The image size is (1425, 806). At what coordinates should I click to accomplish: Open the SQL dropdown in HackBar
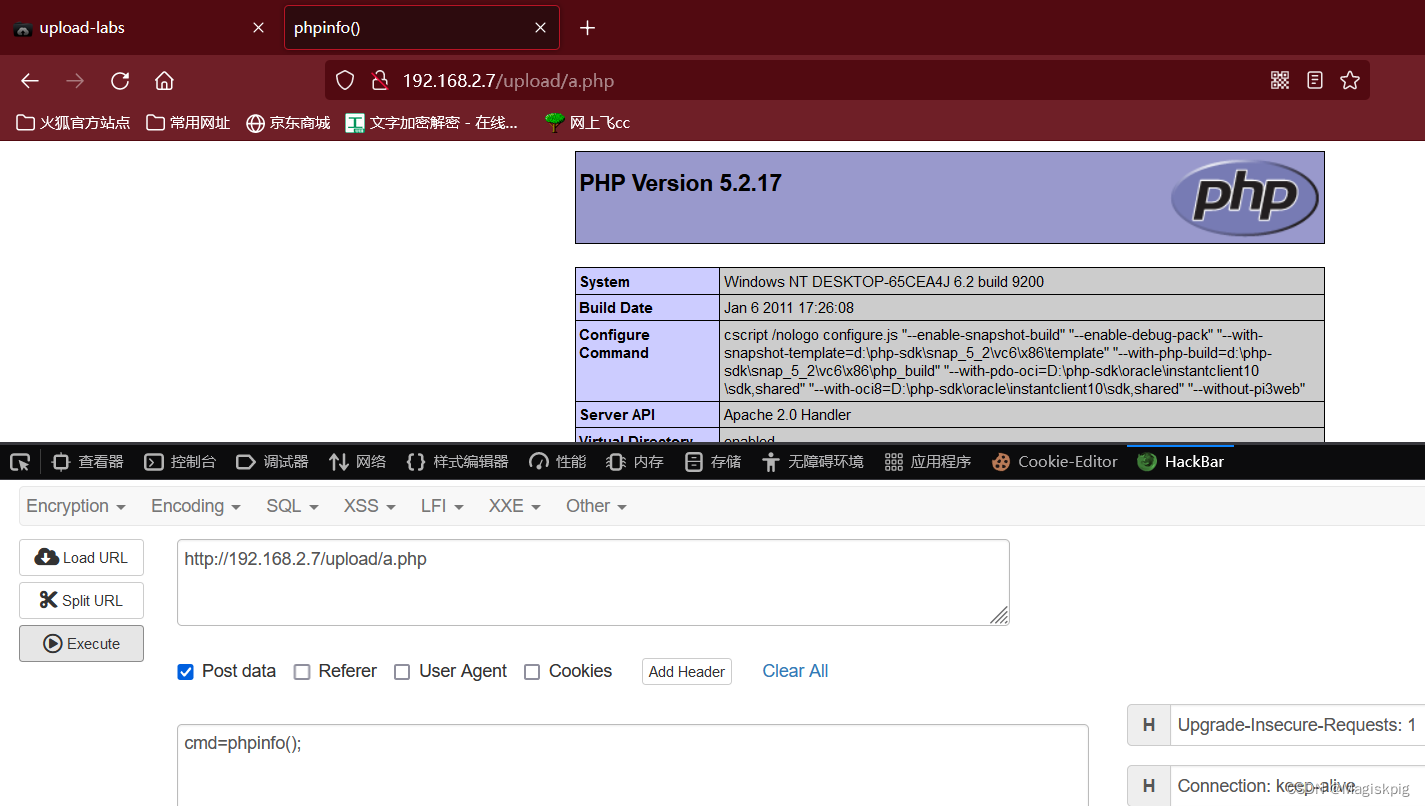tap(291, 506)
